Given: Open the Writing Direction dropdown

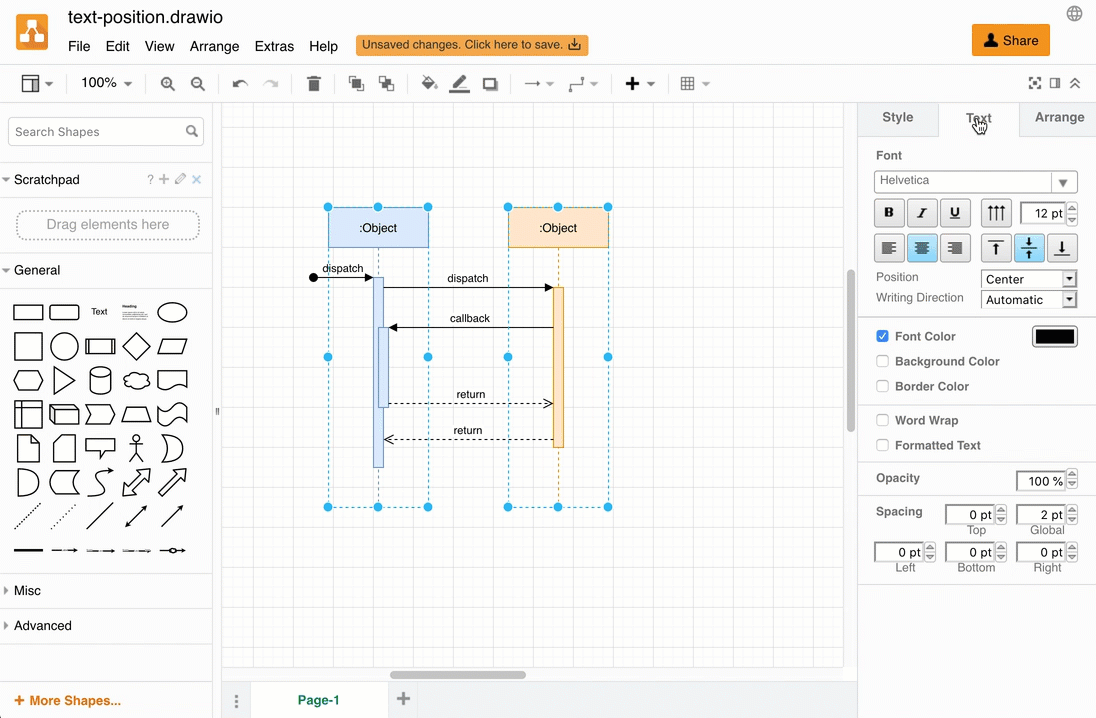Looking at the screenshot, I should pos(1028,298).
